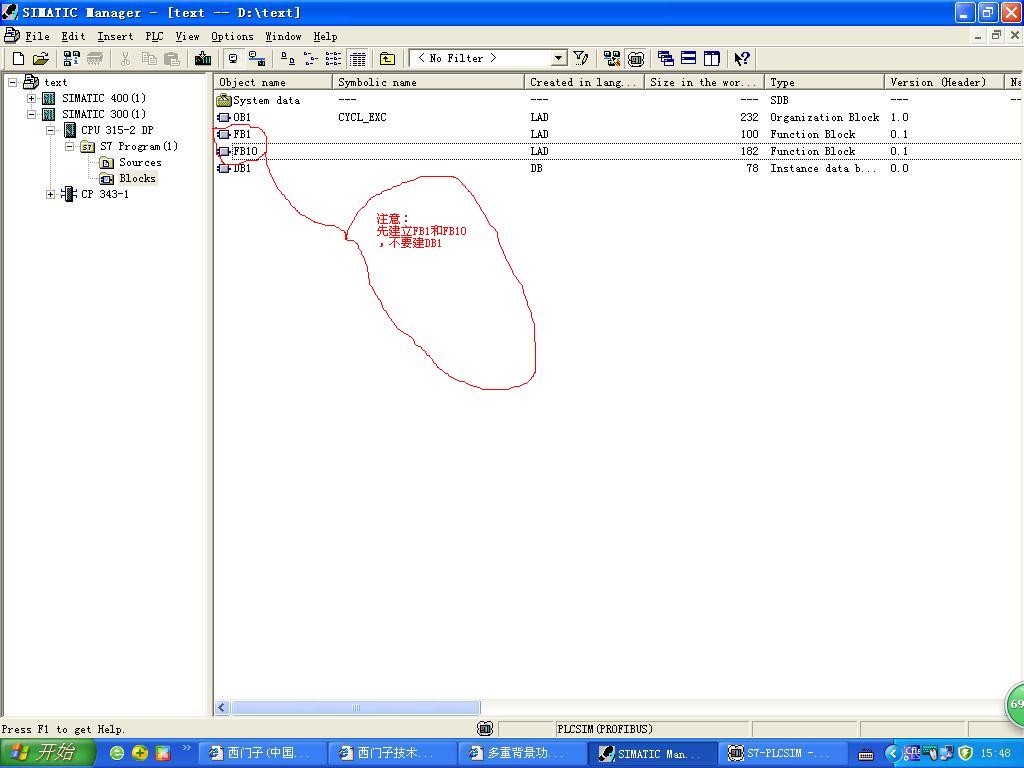Open the Window menu
The height and width of the screenshot is (768, 1024).
[283, 37]
